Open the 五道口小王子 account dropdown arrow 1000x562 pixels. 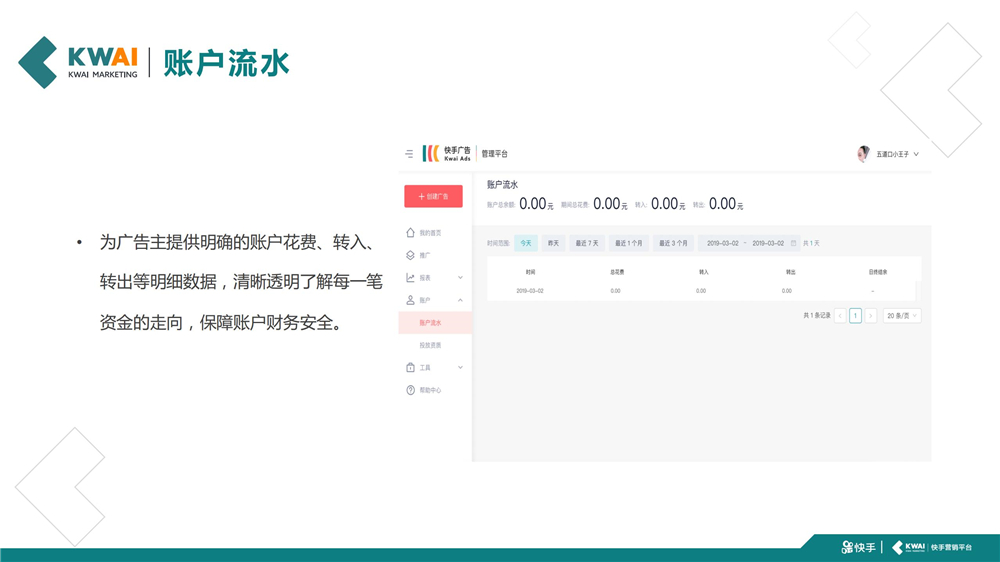pos(916,154)
